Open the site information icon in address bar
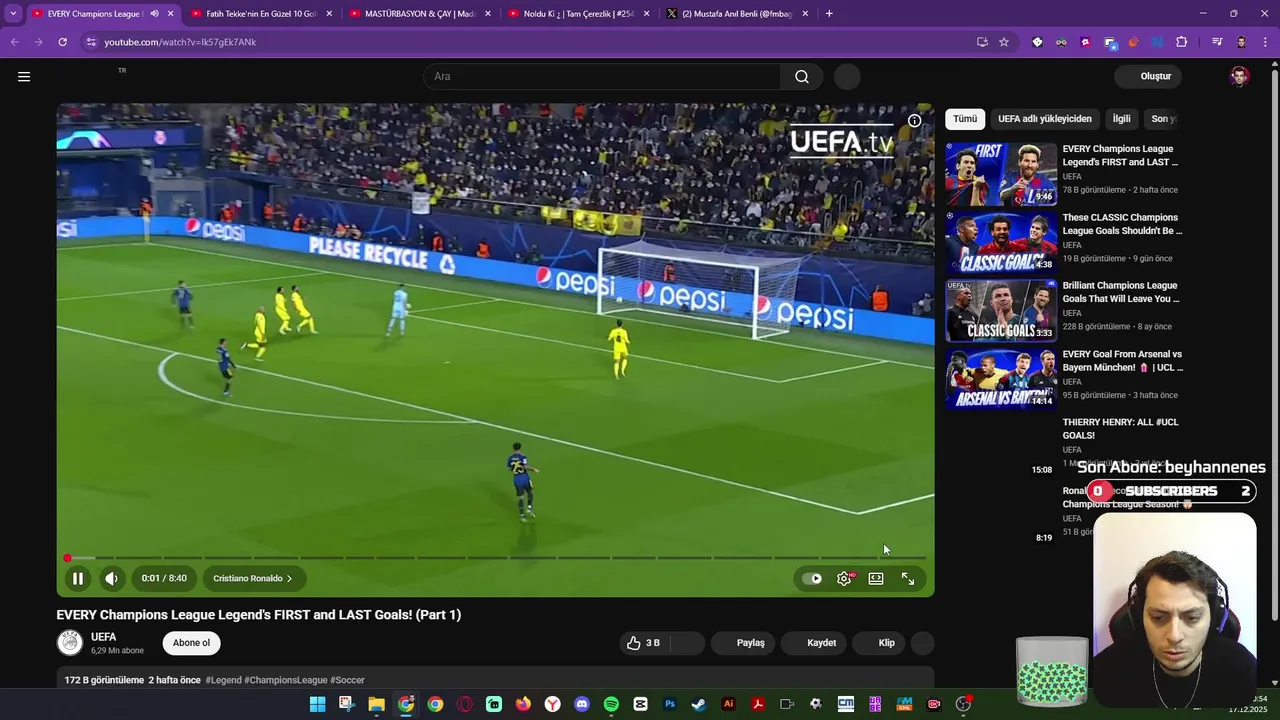Image resolution: width=1280 pixels, height=720 pixels. pyautogui.click(x=91, y=42)
